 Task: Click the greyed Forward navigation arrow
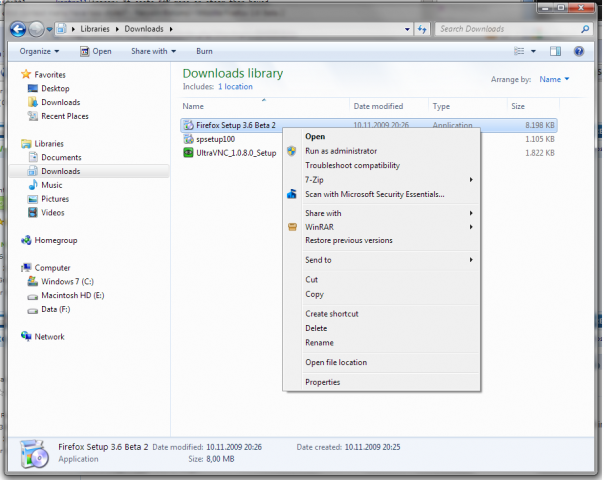(36, 29)
